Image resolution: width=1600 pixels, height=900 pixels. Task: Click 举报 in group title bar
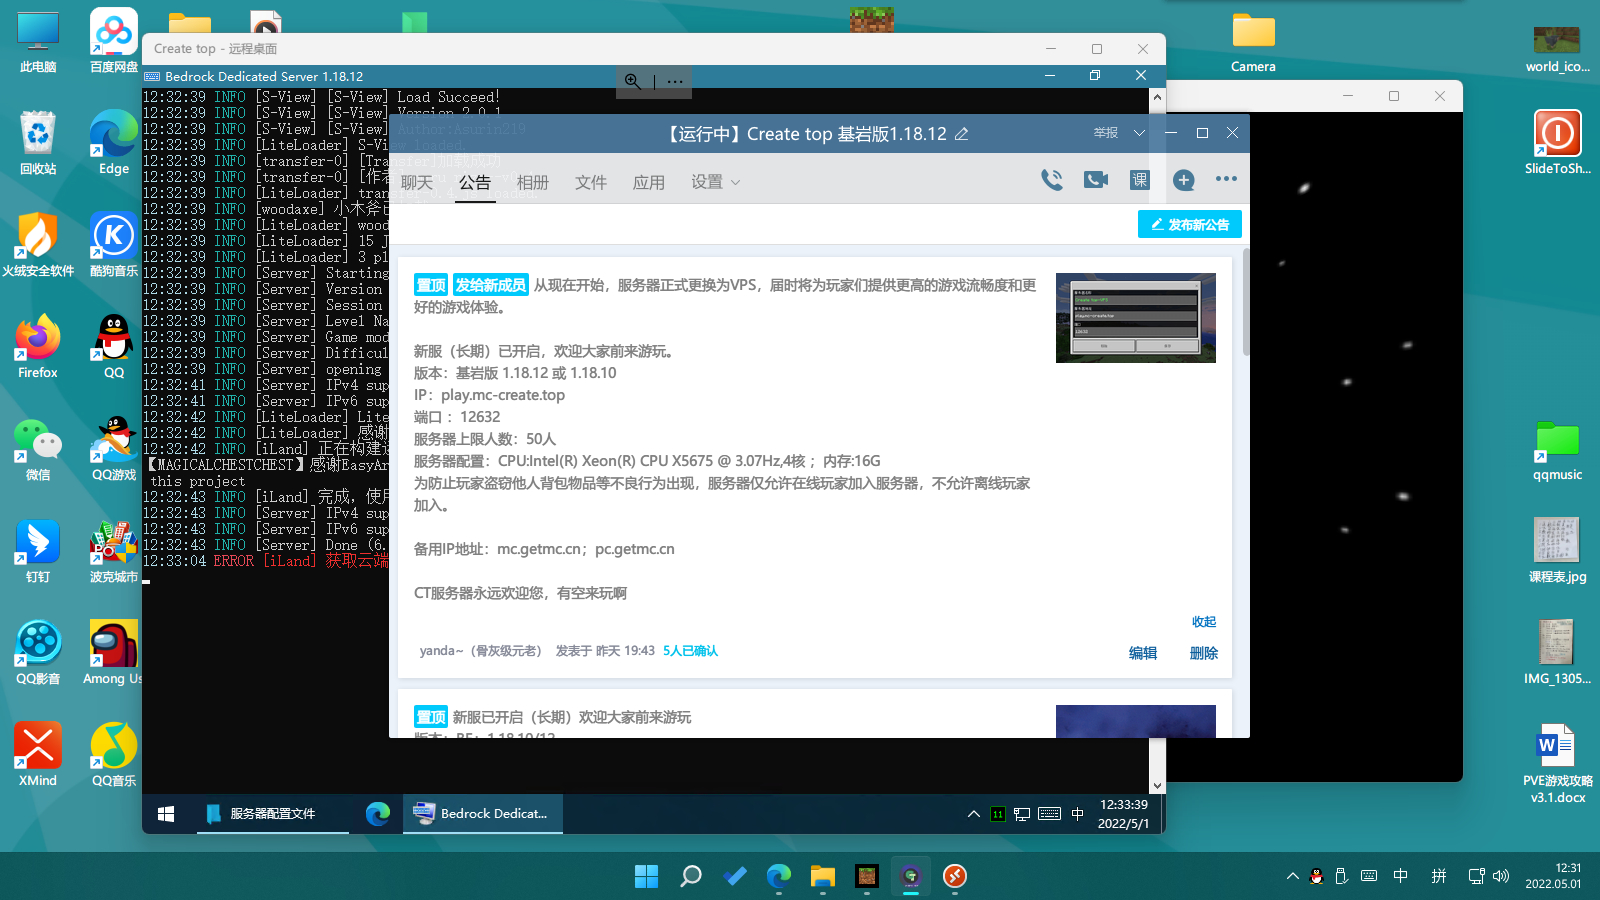(1106, 133)
